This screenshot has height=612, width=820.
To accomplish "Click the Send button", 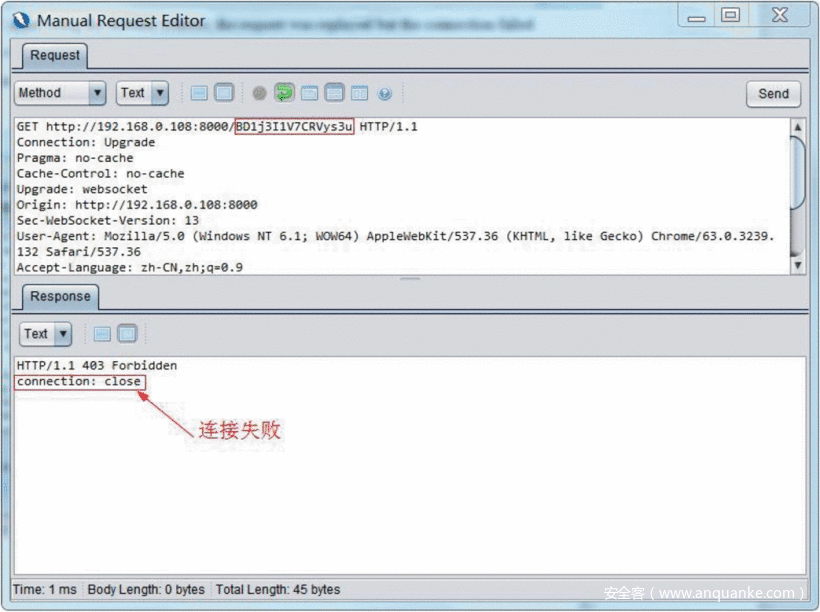I will click(773, 94).
